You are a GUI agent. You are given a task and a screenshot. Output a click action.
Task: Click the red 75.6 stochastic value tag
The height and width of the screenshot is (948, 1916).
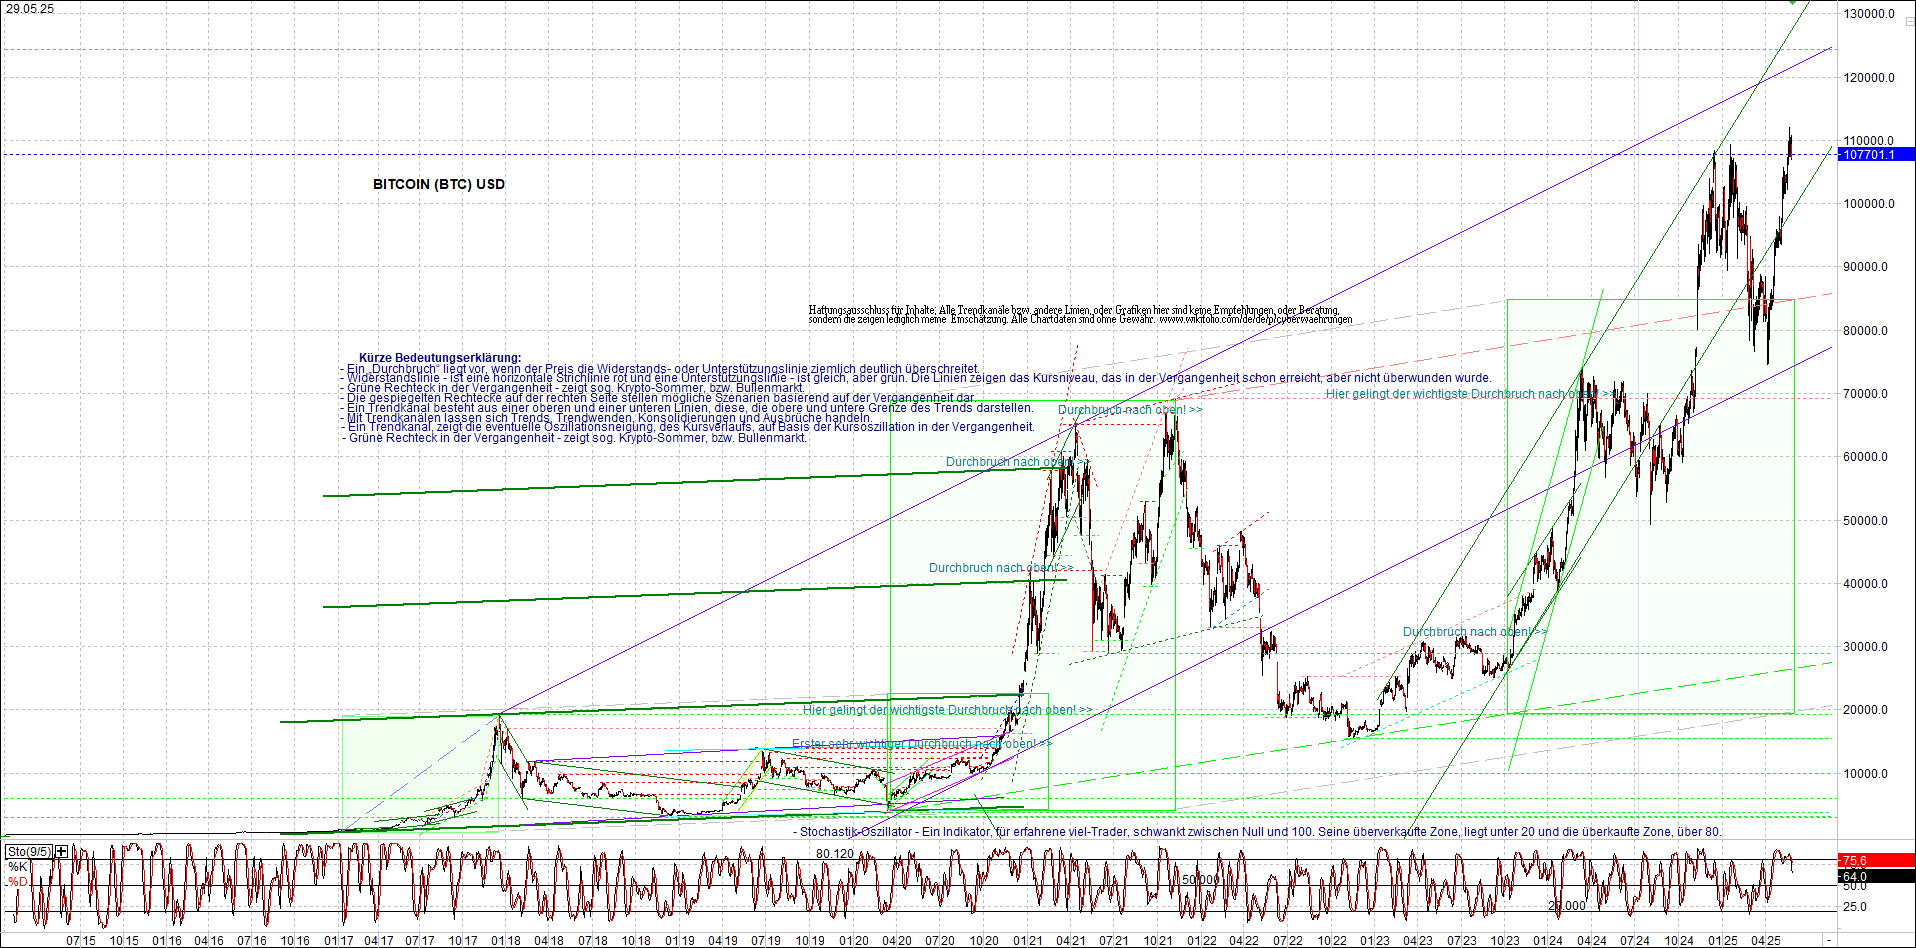1877,861
